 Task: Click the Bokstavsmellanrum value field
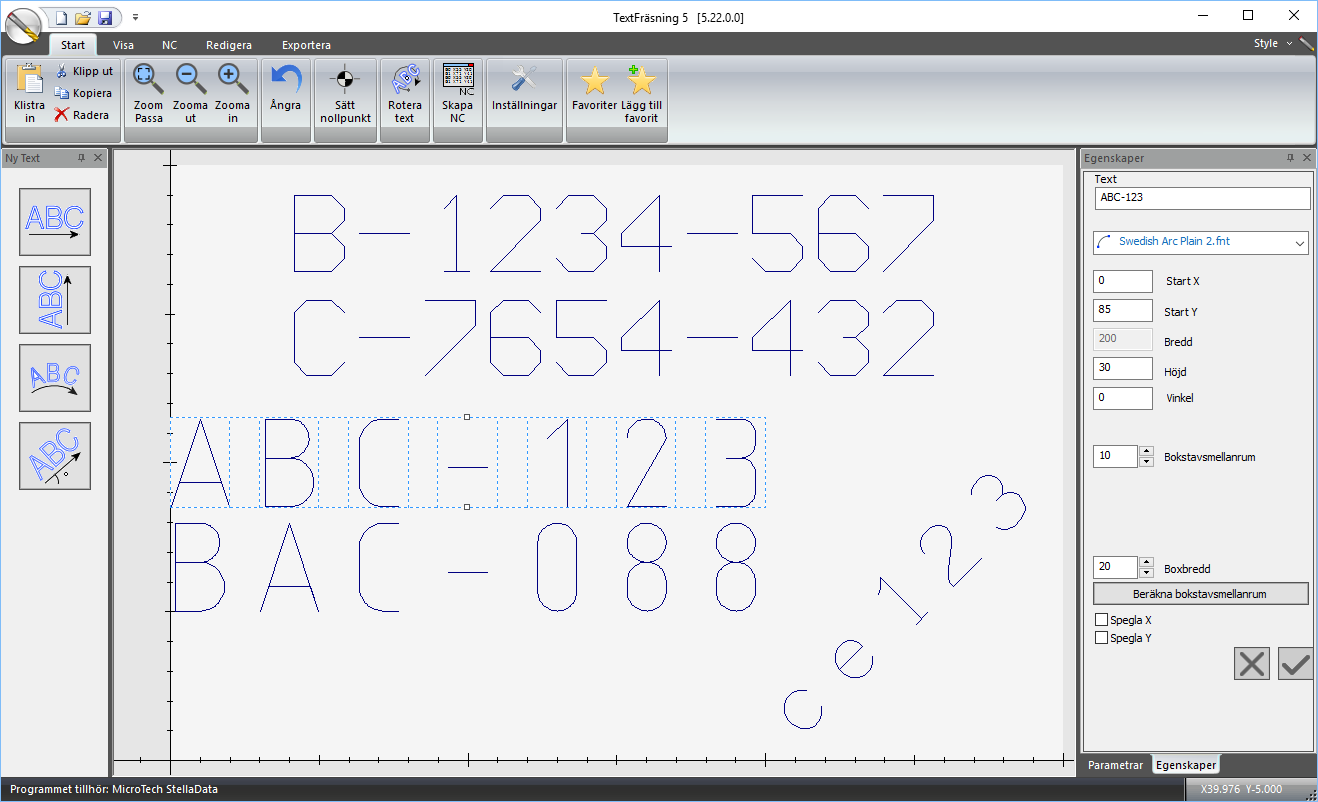(x=1116, y=456)
